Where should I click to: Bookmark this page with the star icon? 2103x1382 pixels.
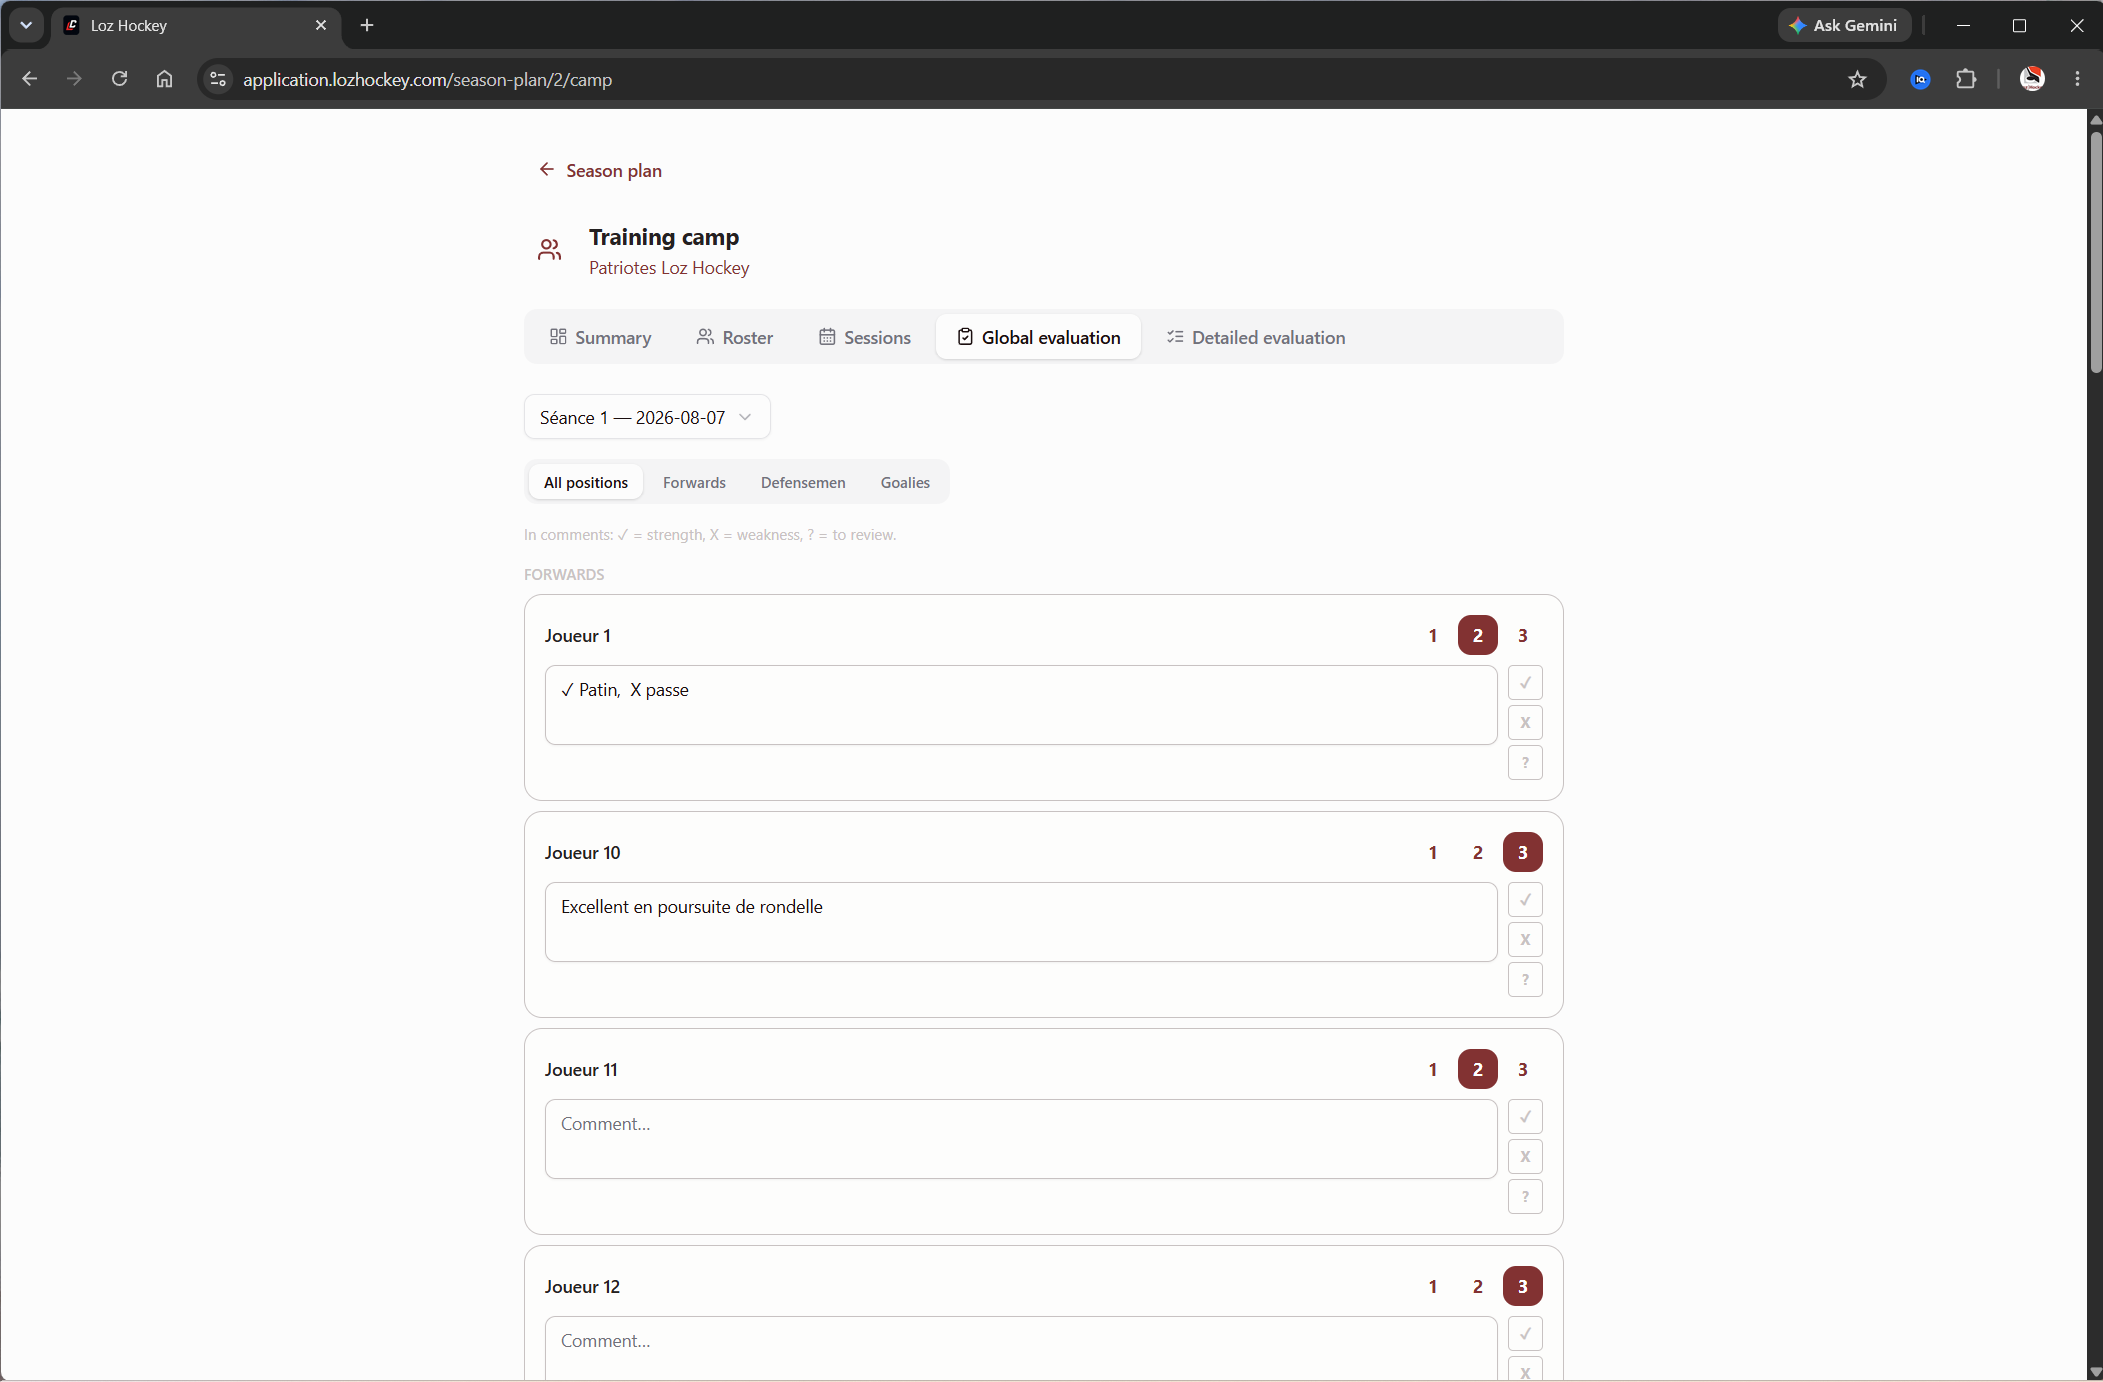pos(1857,79)
